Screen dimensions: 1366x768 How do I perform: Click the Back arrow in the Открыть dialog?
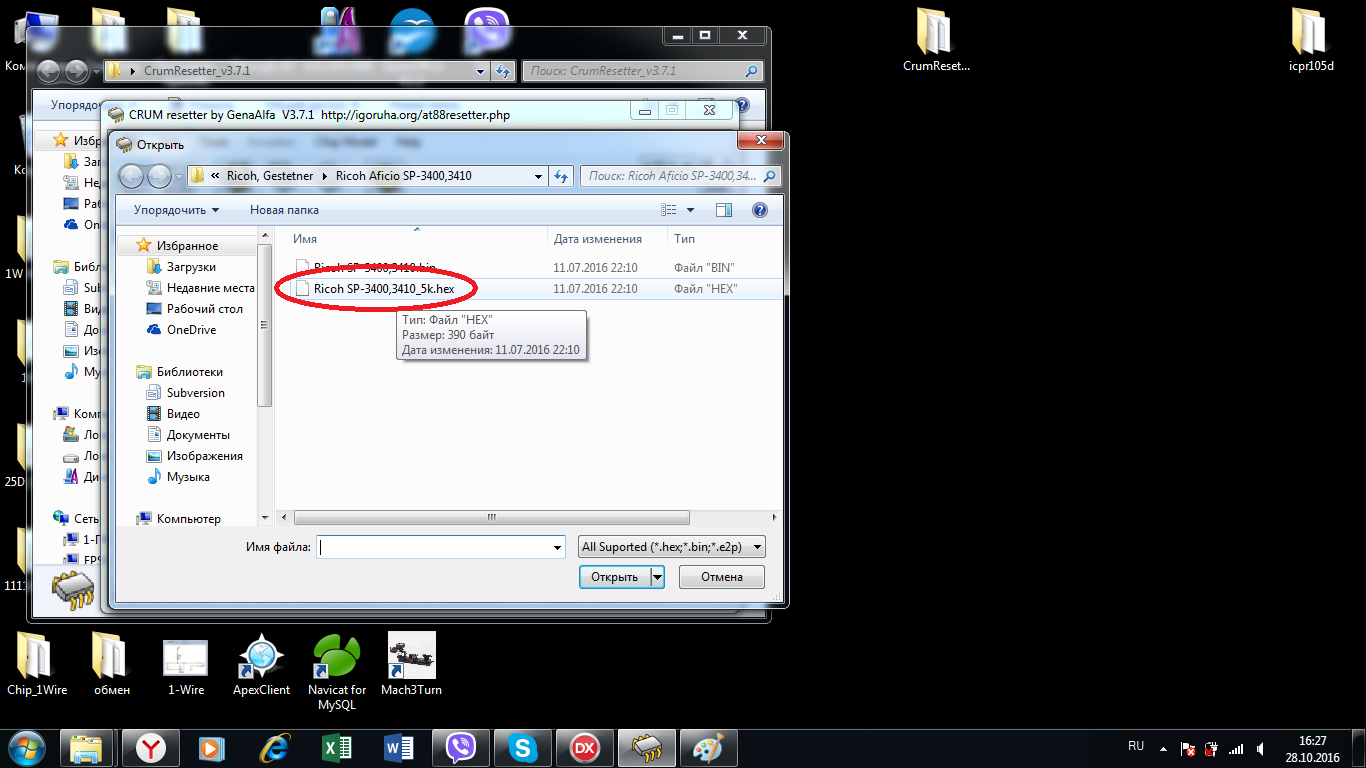point(131,176)
